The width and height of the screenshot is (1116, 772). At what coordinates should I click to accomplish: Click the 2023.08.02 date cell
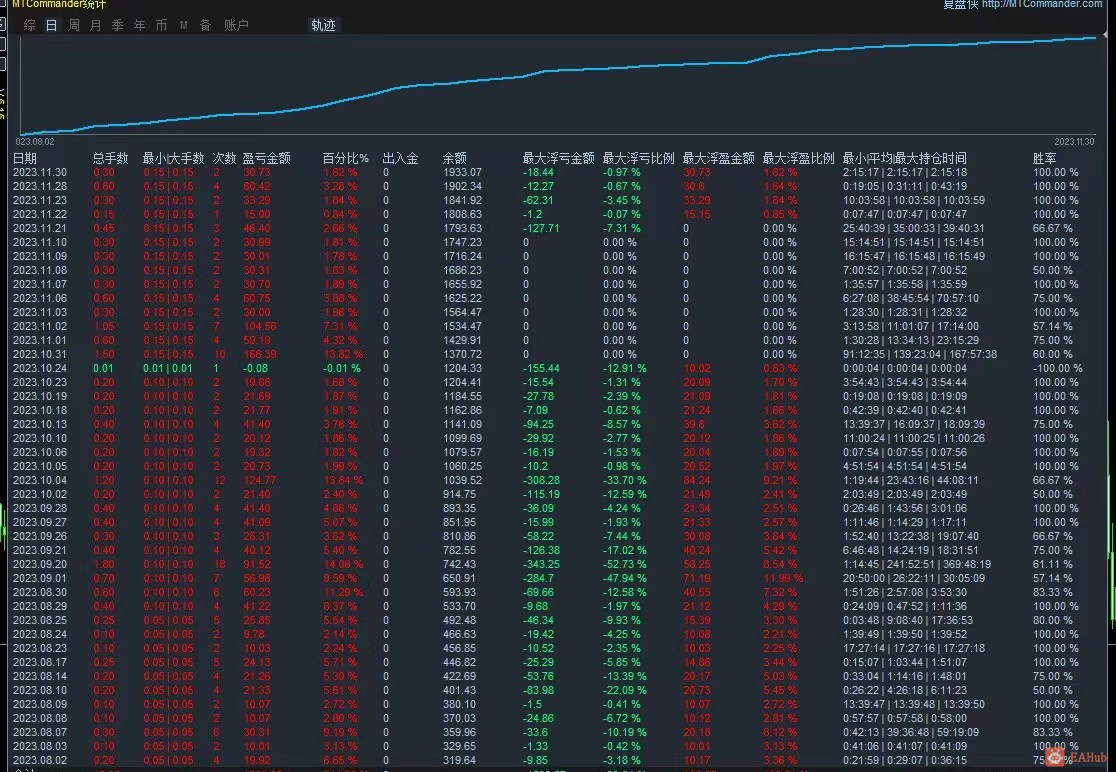tap(40, 760)
